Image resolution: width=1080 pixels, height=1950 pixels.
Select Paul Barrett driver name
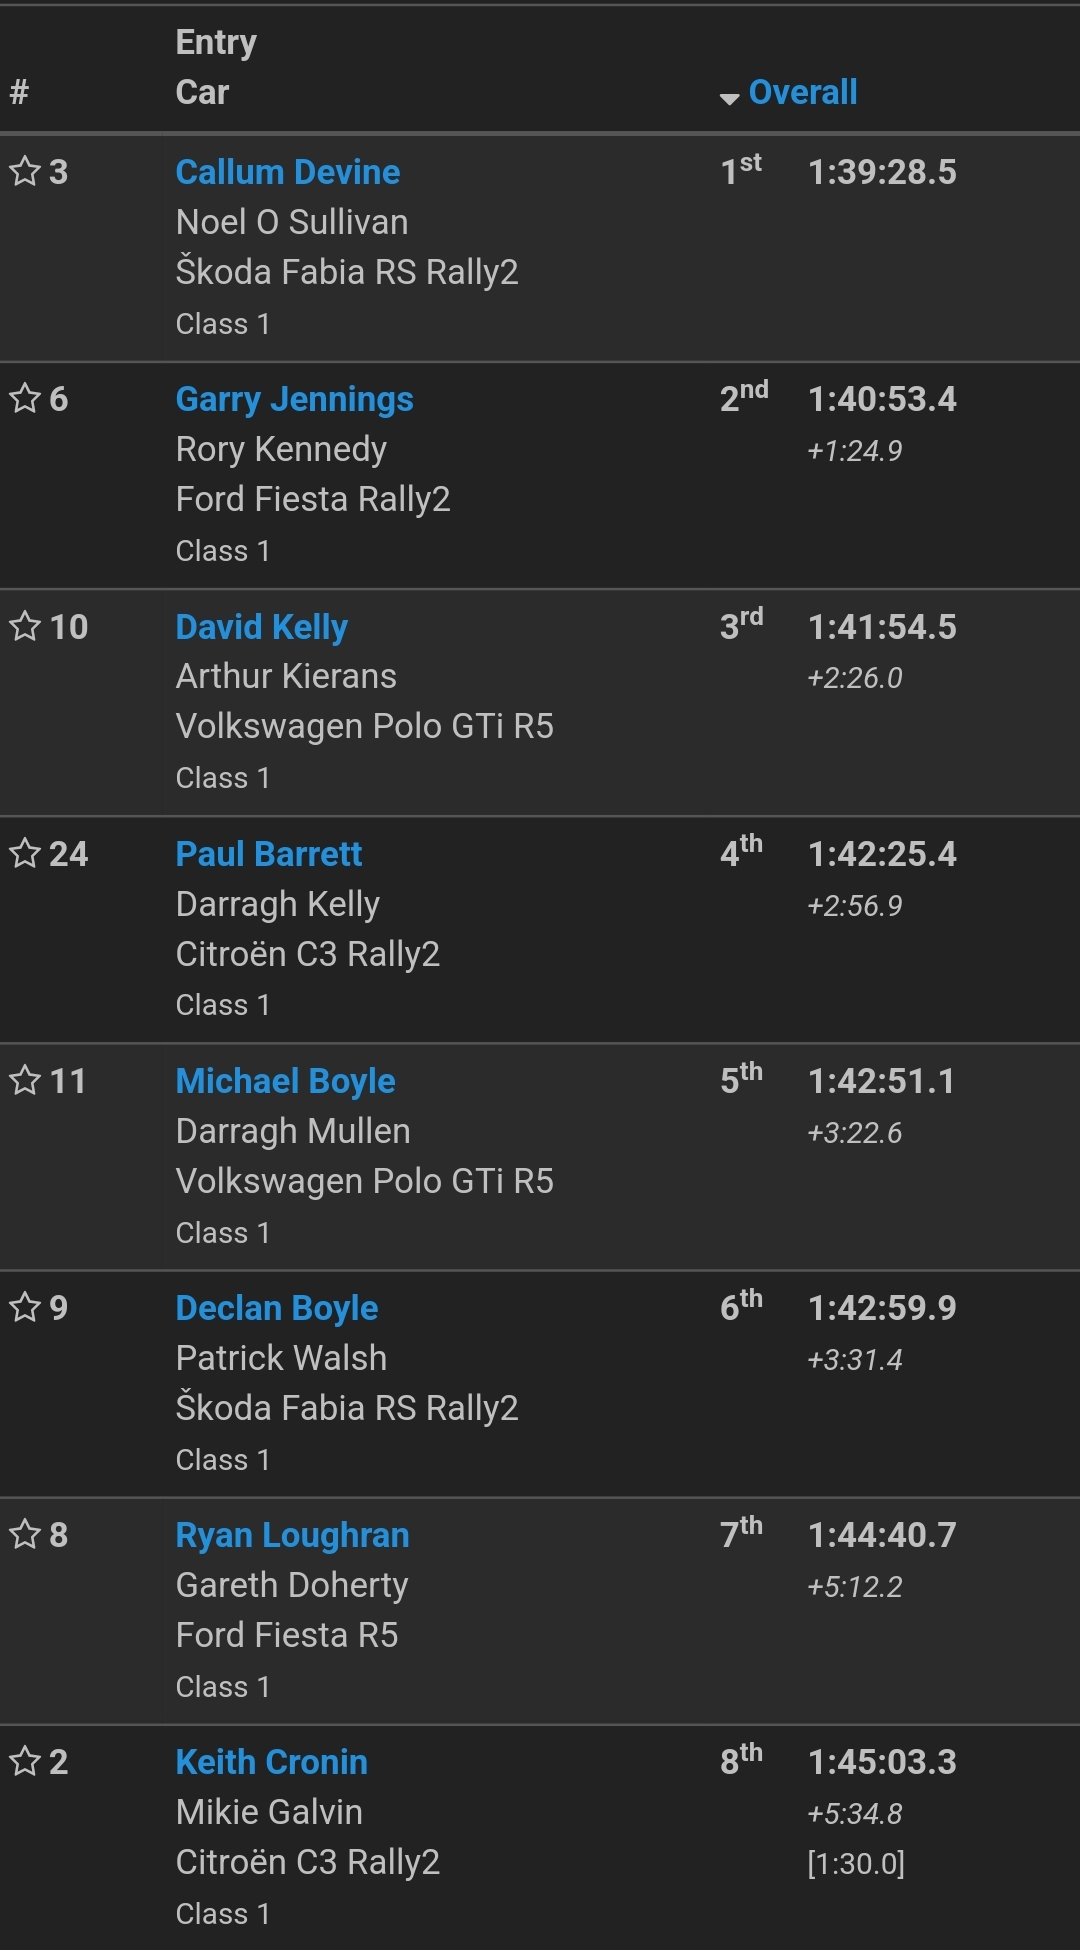(269, 854)
